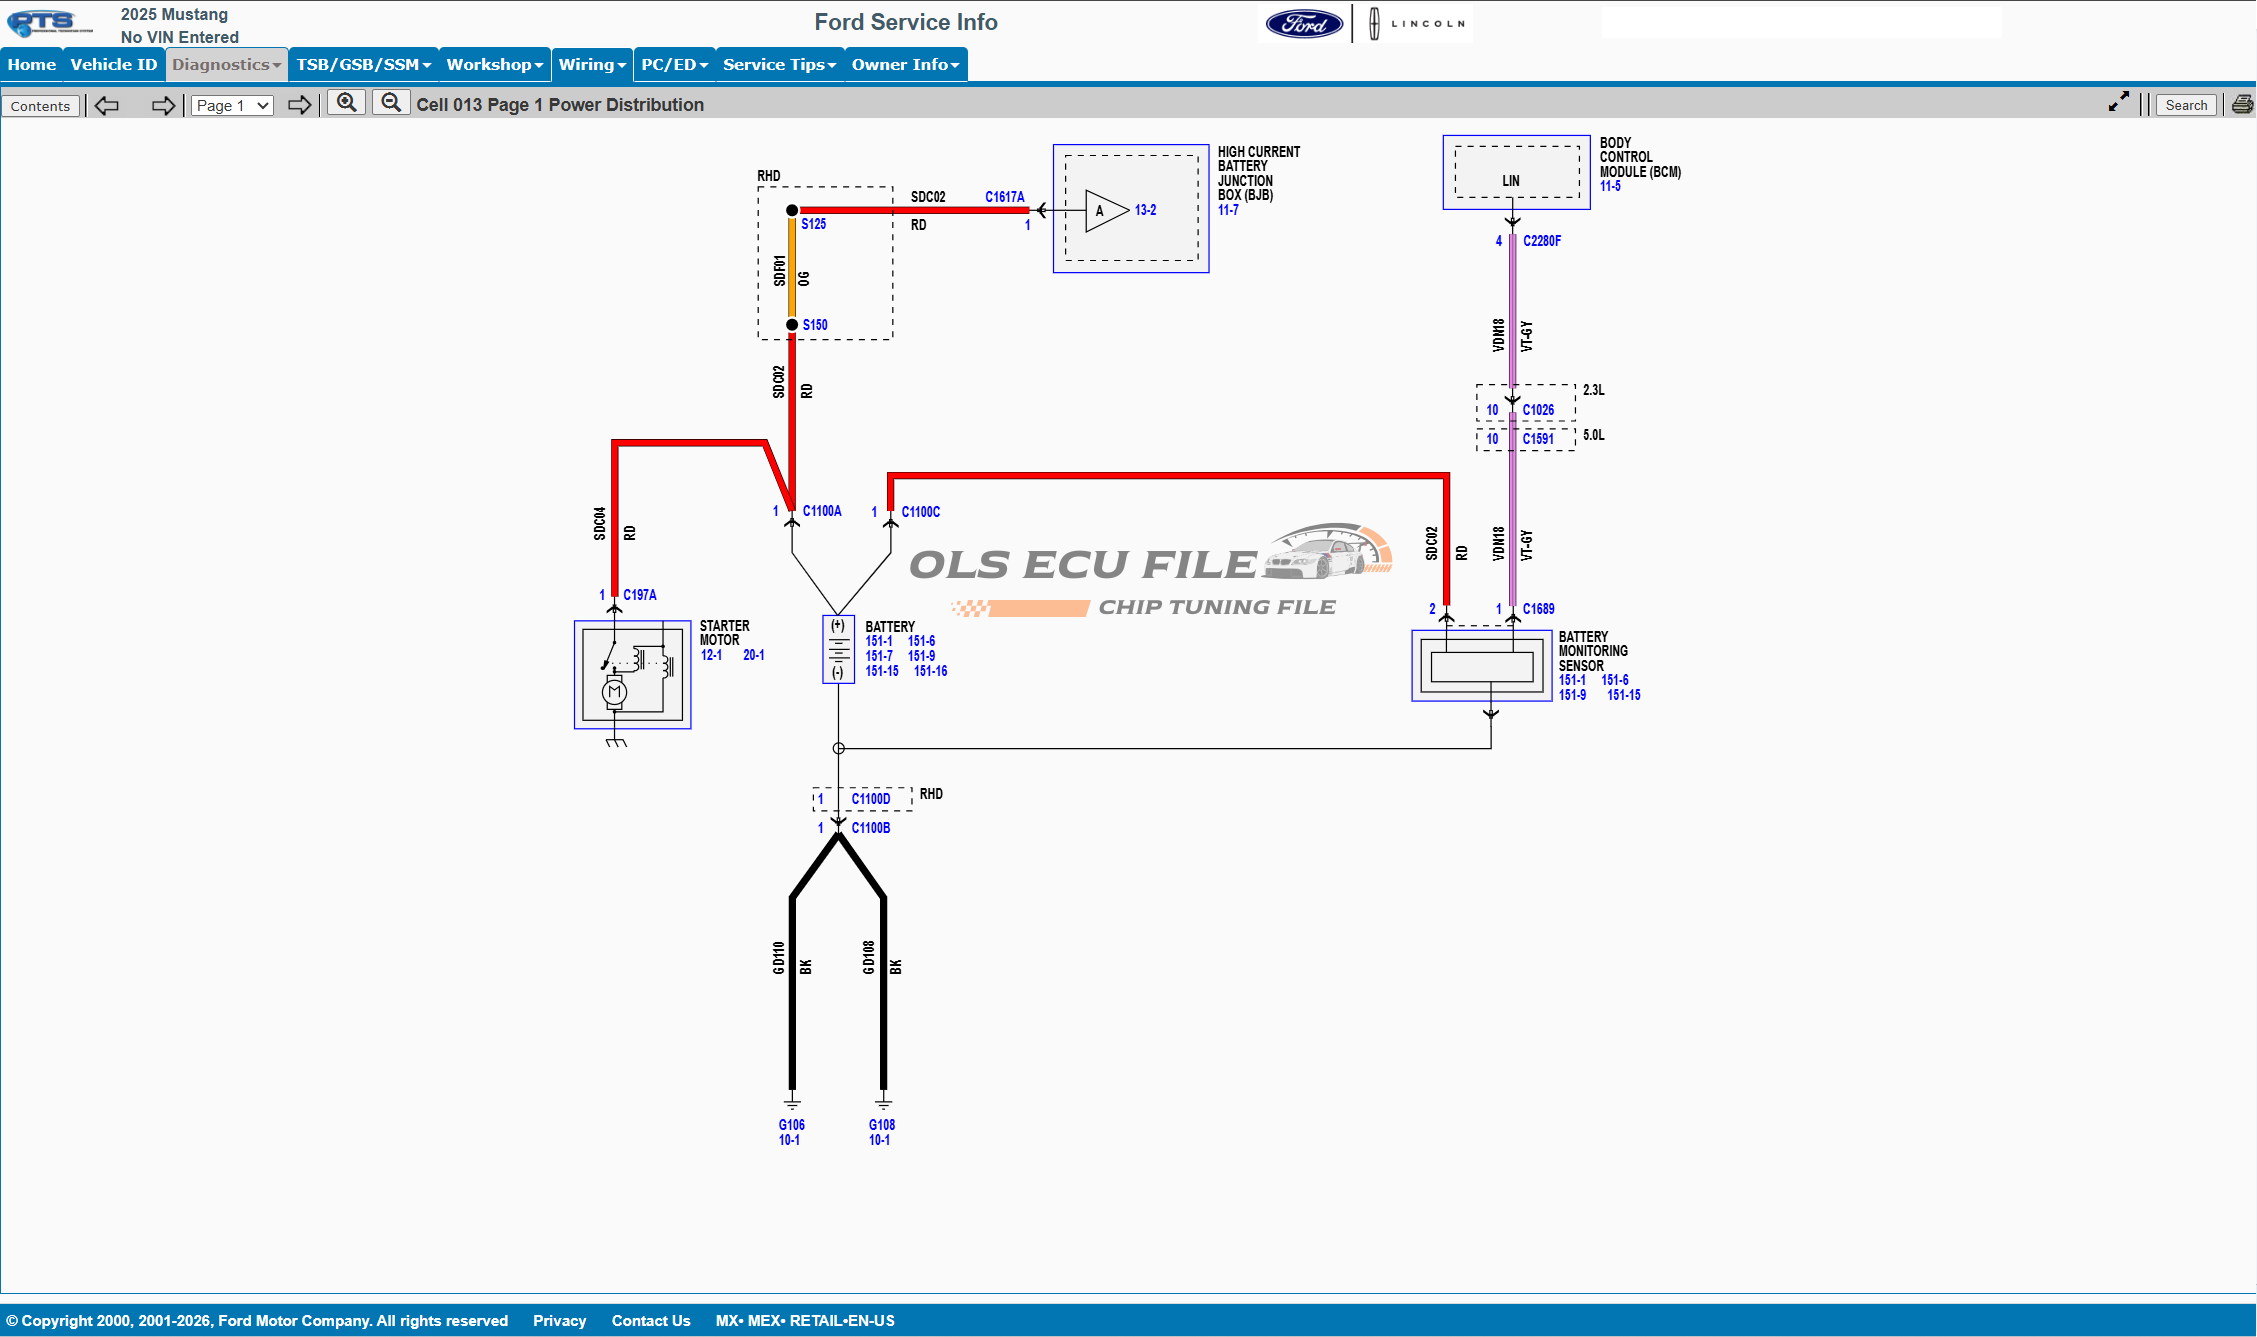Expand the Wiring menu
Image resolution: width=2257 pixels, height=1337 pixels.
(x=591, y=64)
